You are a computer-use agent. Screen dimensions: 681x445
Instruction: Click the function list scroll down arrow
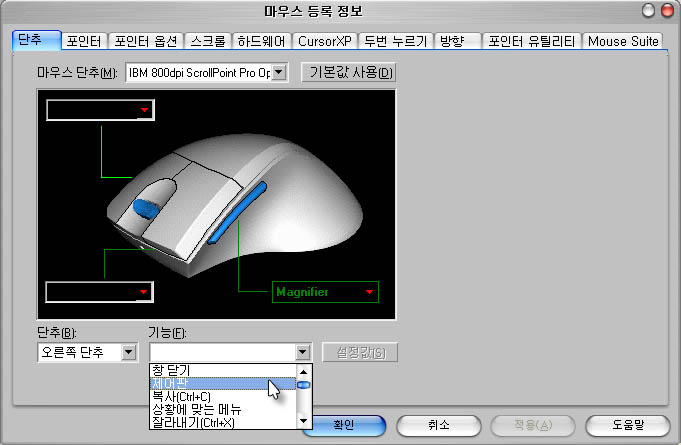pyautogui.click(x=304, y=421)
